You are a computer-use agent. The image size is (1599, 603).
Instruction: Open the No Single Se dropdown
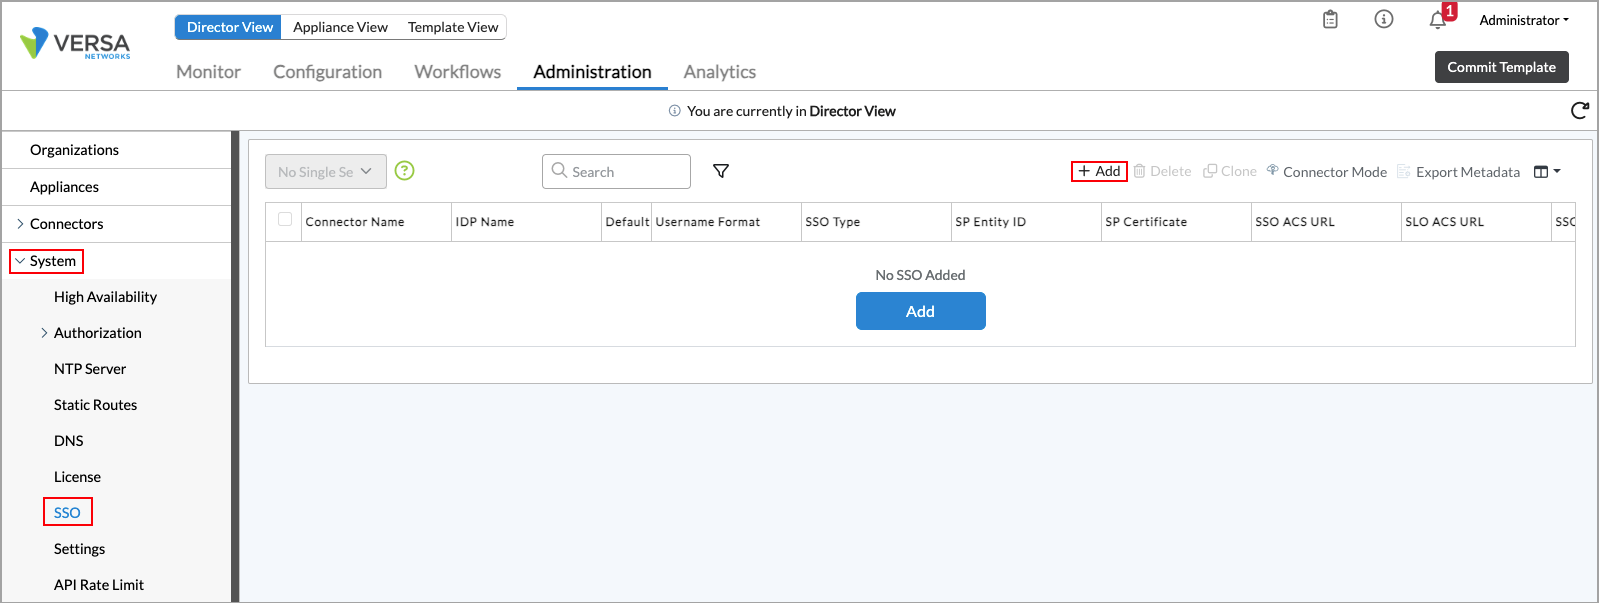point(325,172)
